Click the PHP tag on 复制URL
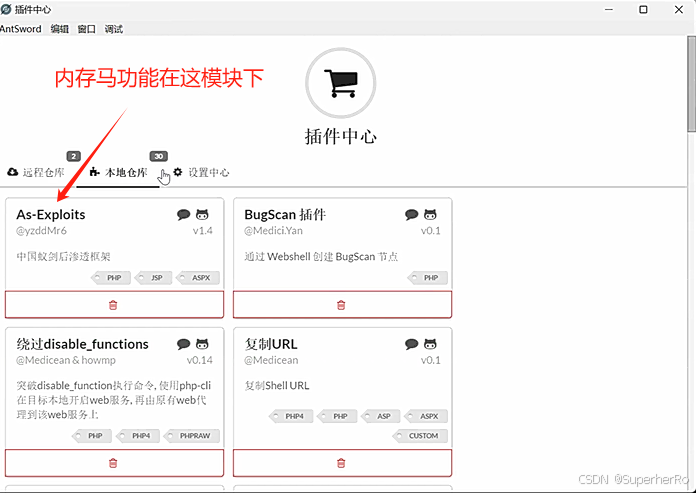696x493 pixels. [337, 416]
